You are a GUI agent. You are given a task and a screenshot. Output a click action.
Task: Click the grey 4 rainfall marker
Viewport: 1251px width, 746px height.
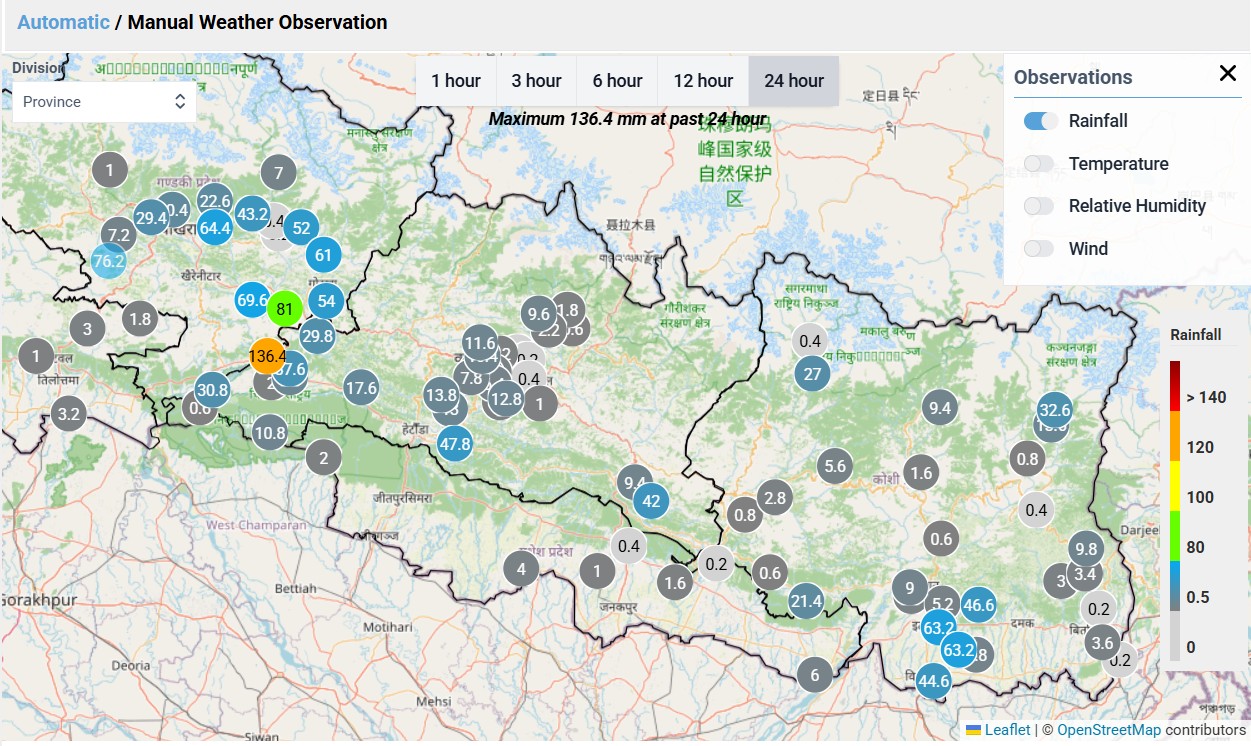pyautogui.click(x=521, y=570)
